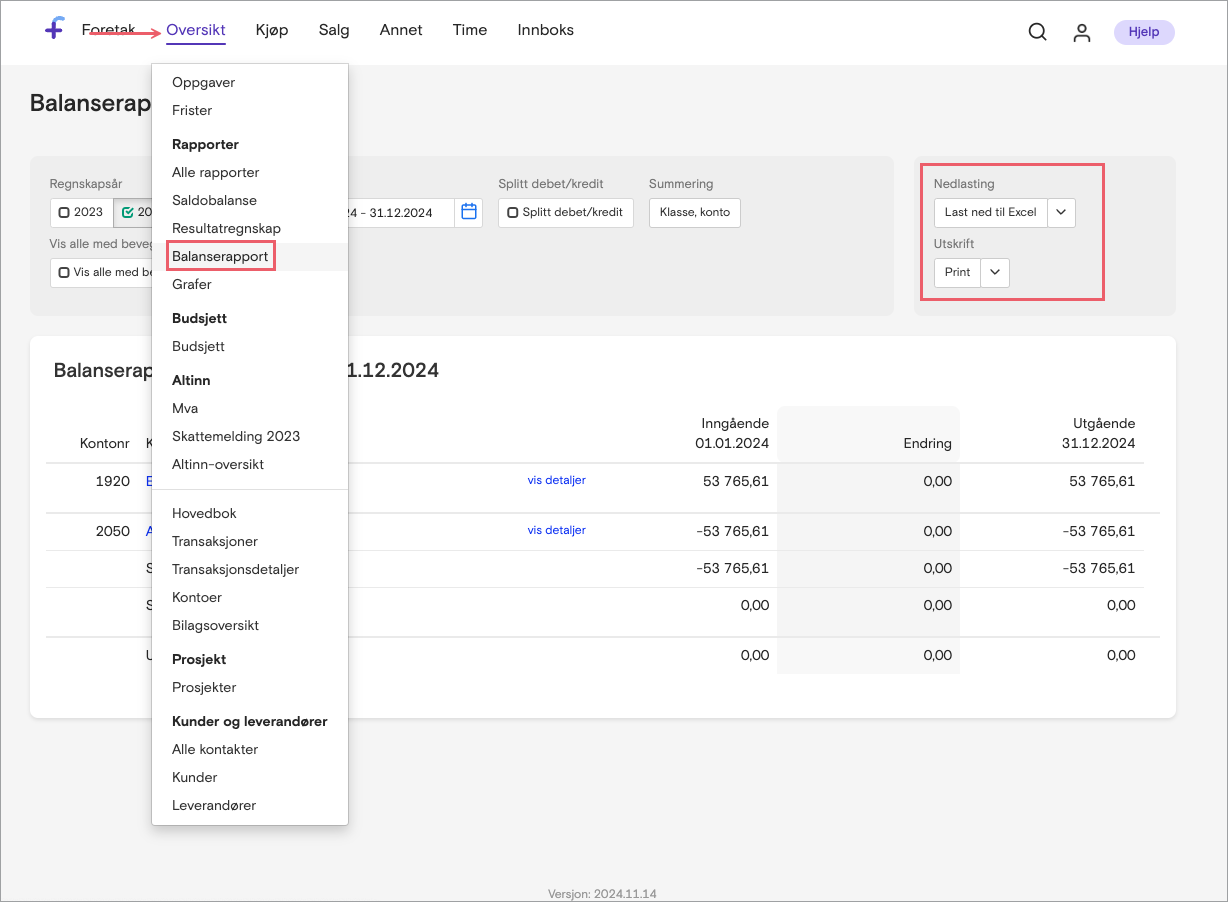The image size is (1228, 902).
Task: Expand the Print options dropdown arrow
Action: click(995, 272)
